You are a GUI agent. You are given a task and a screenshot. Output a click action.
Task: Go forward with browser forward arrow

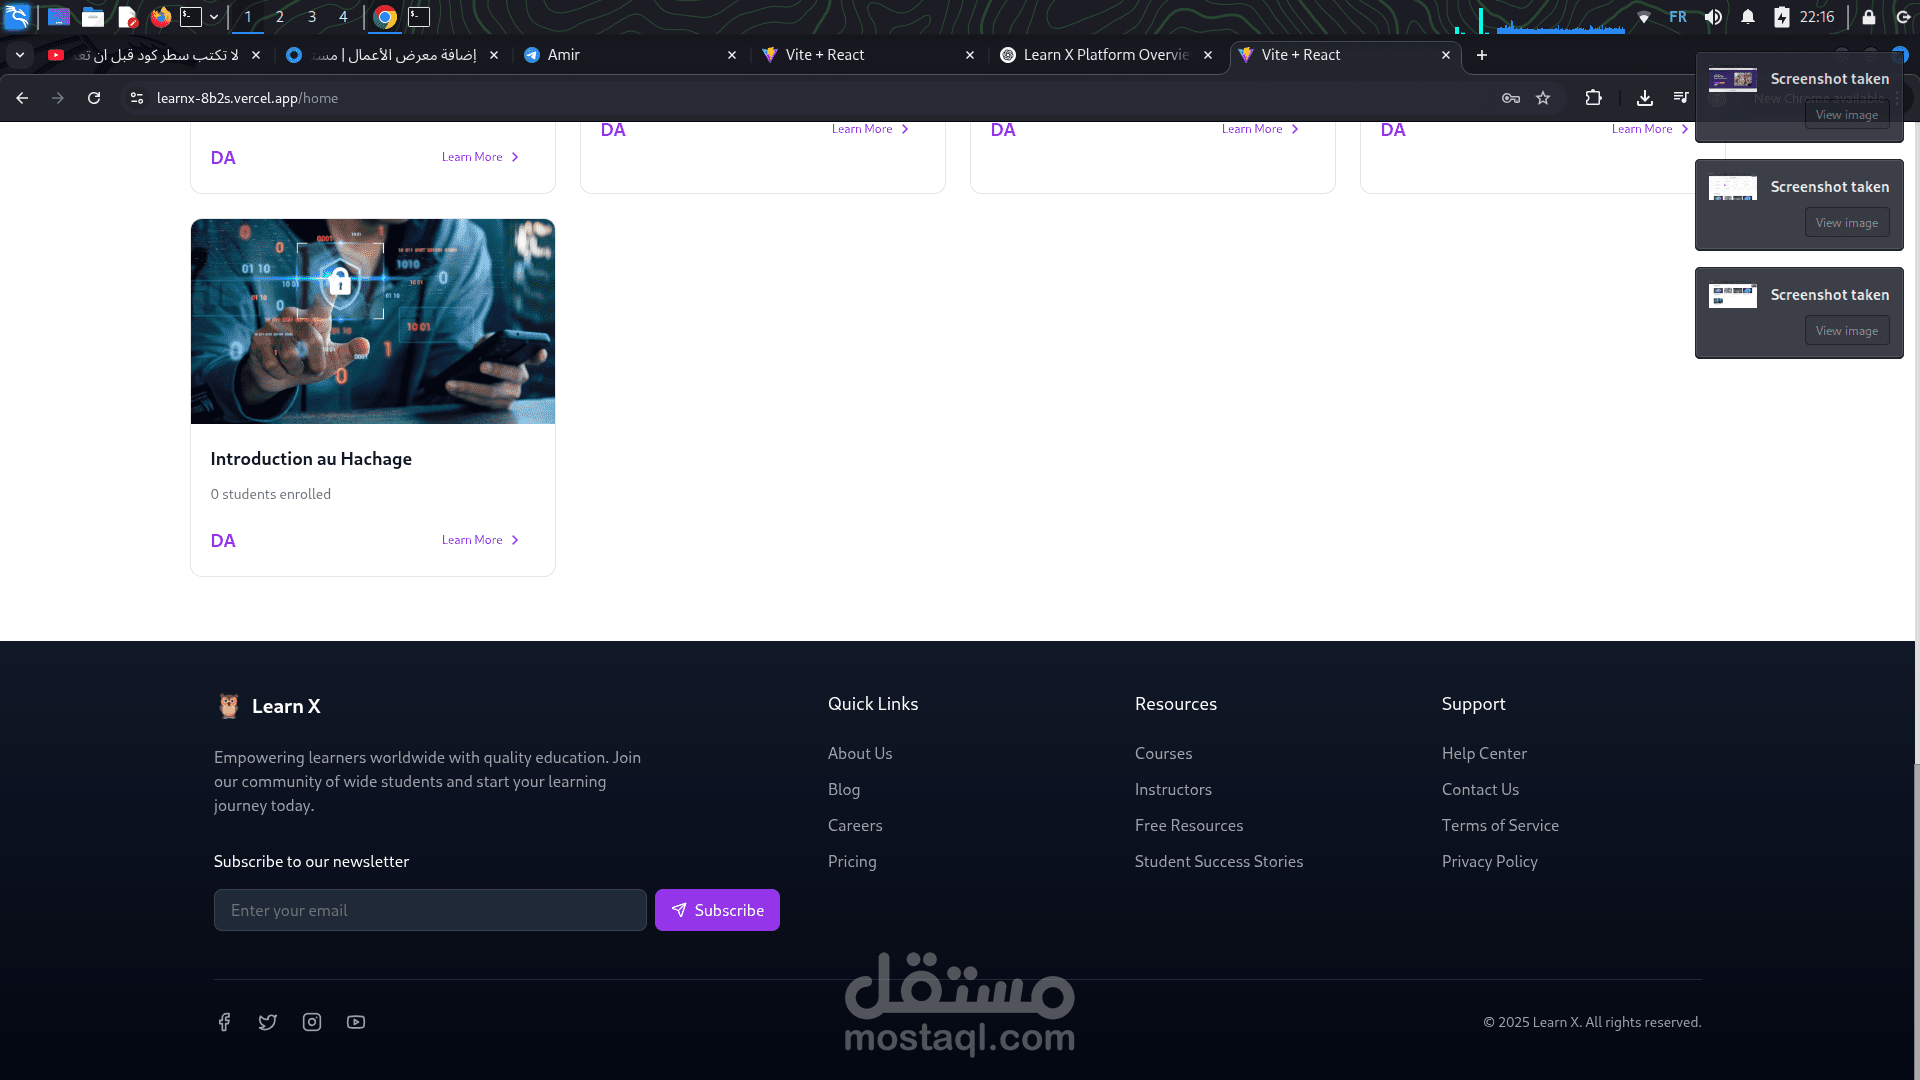coord(58,98)
